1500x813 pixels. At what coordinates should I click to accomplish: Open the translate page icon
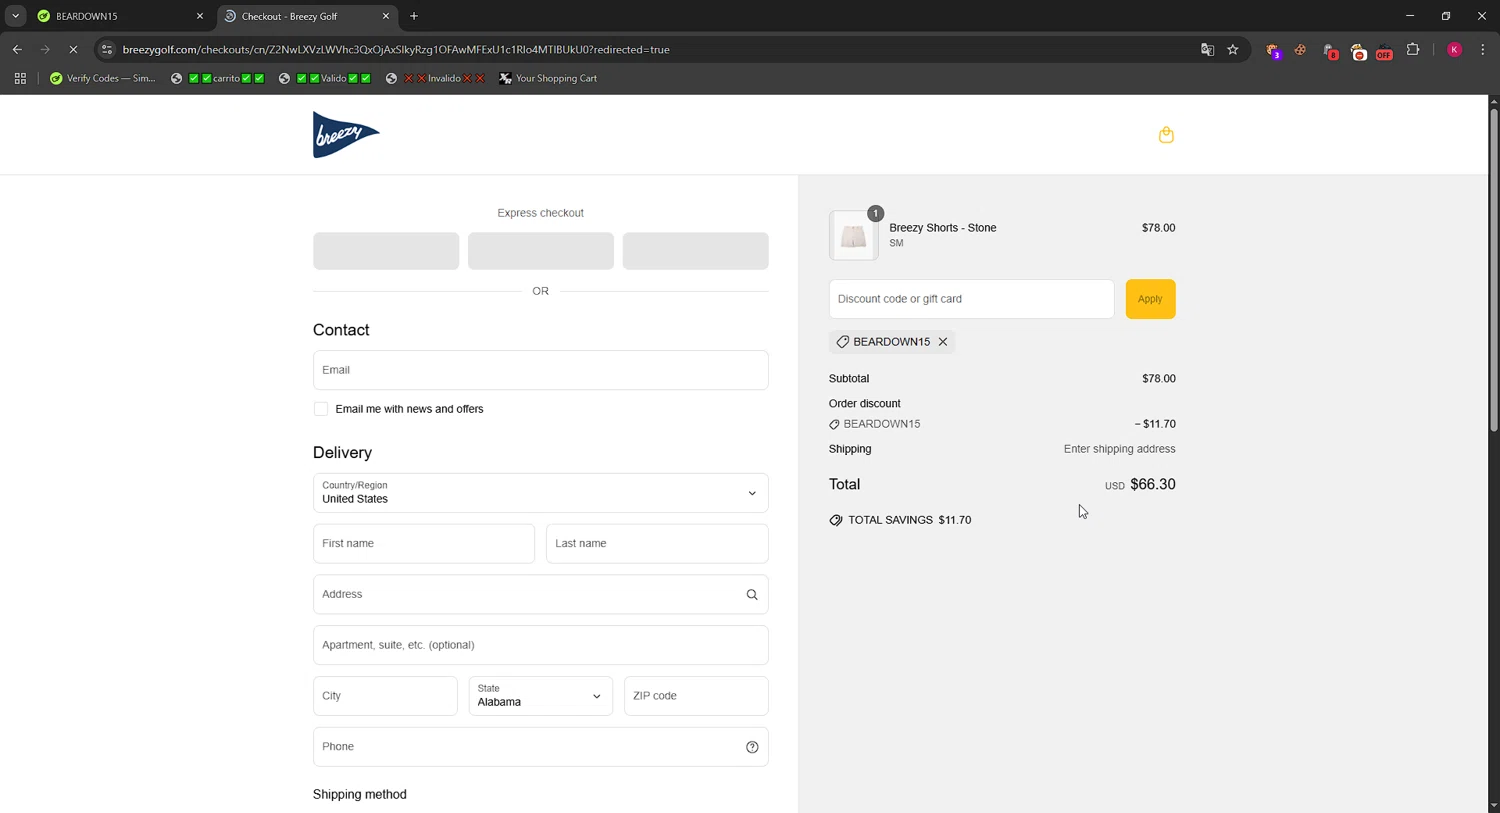coord(1207,49)
